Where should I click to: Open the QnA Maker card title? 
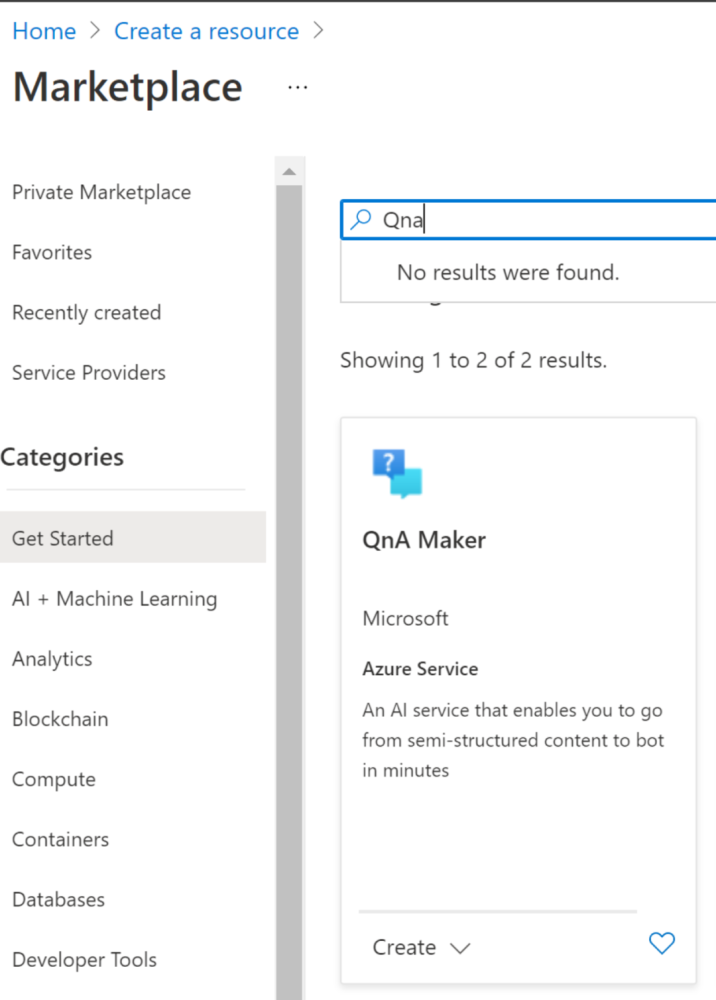[x=424, y=540]
